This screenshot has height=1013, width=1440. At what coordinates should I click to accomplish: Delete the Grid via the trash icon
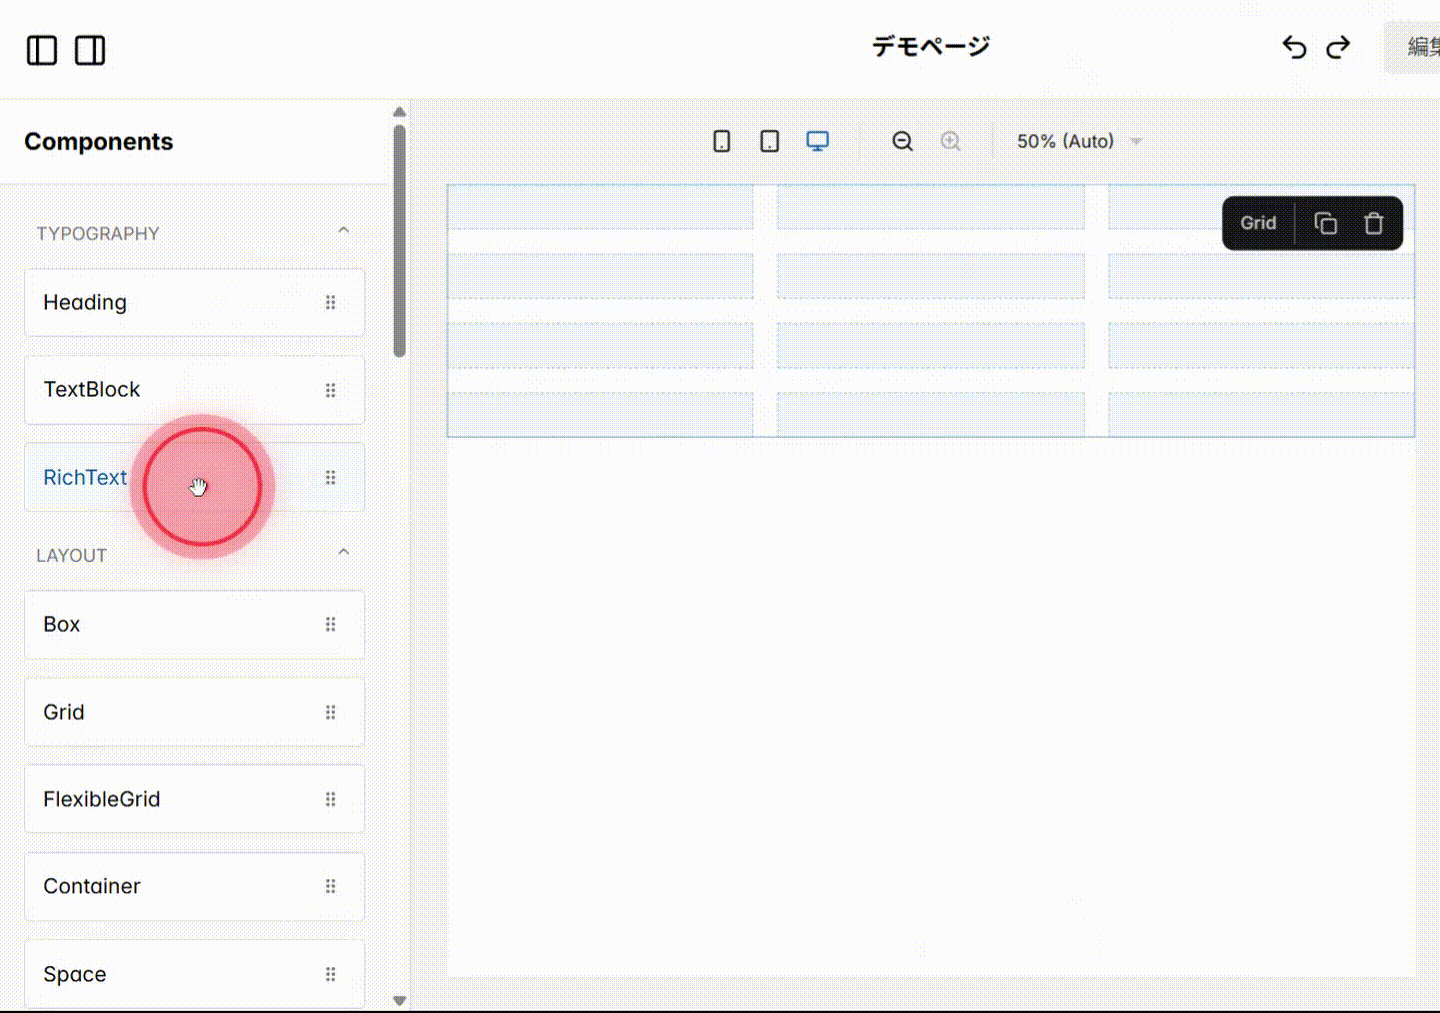tap(1373, 223)
